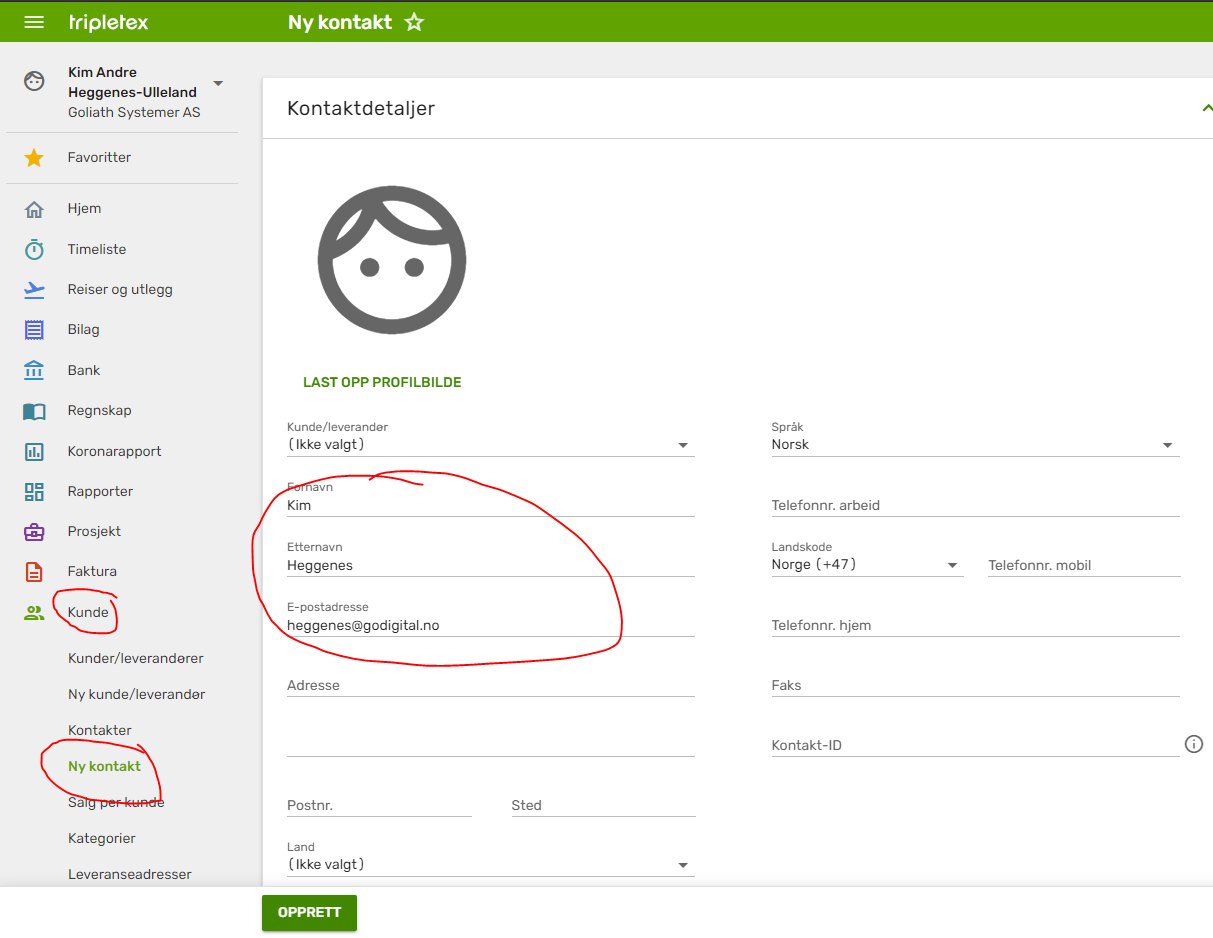Open the Faktura document icon

click(x=34, y=571)
